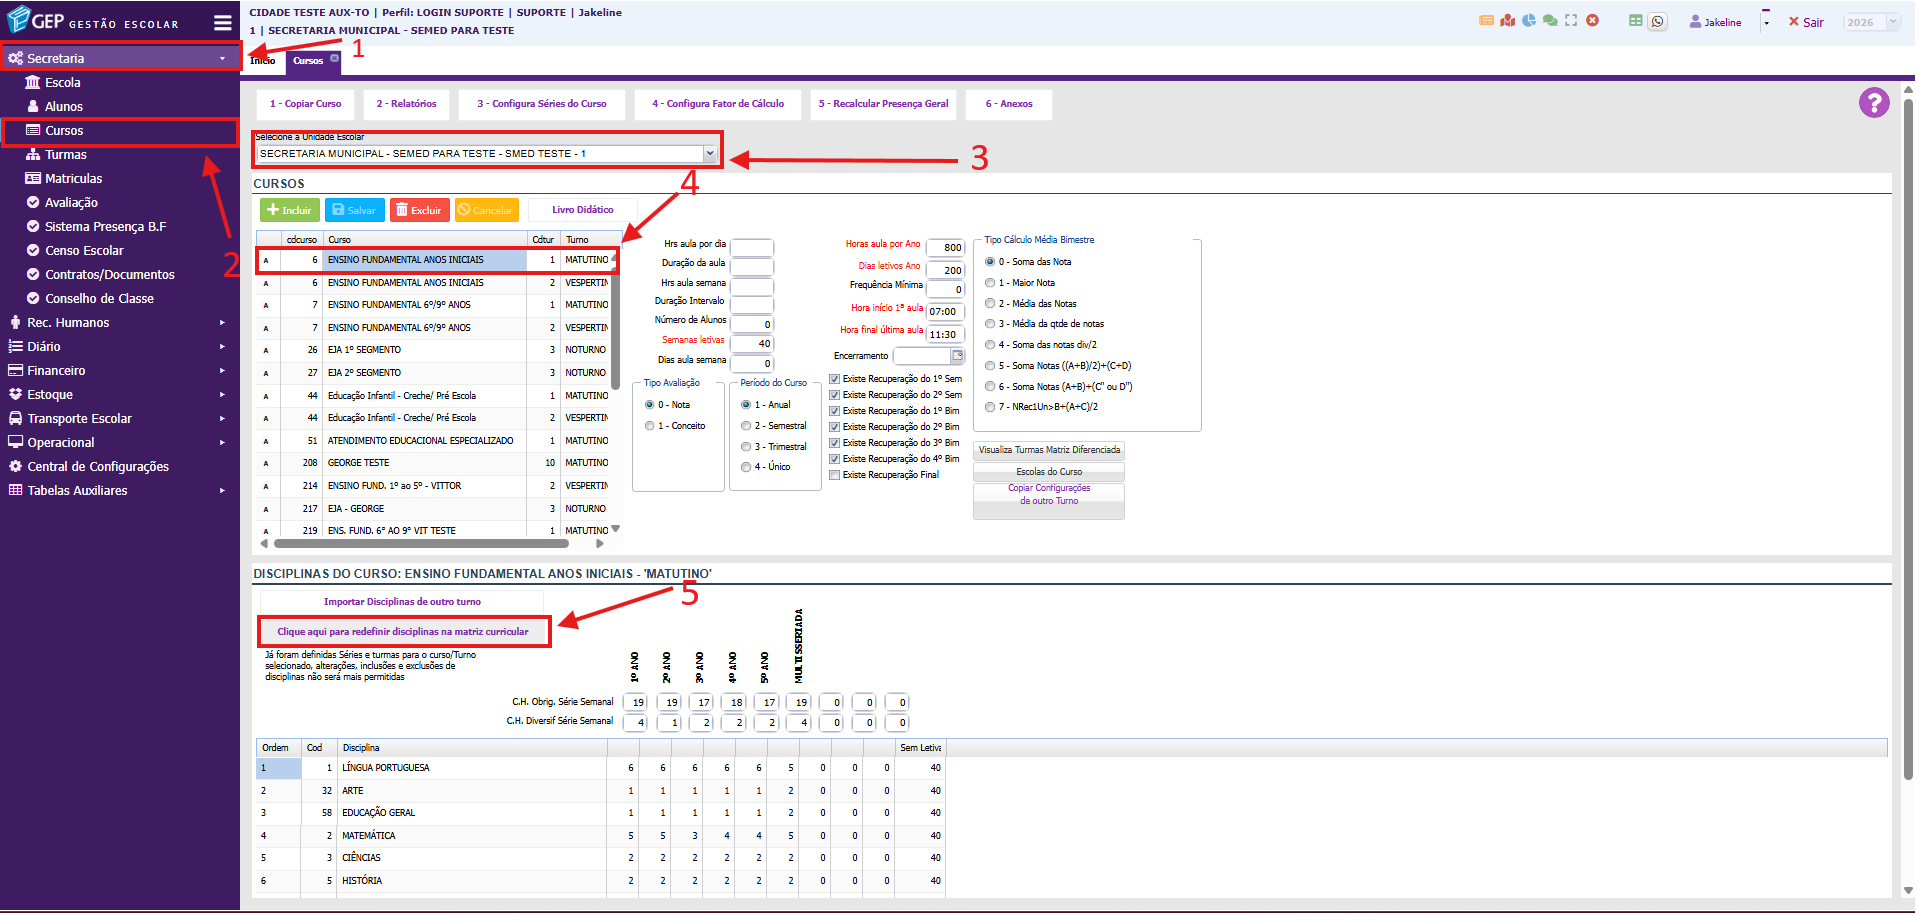Toggle fullscreen using the expand icon
Image resolution: width=1919 pixels, height=916 pixels.
tap(1571, 21)
